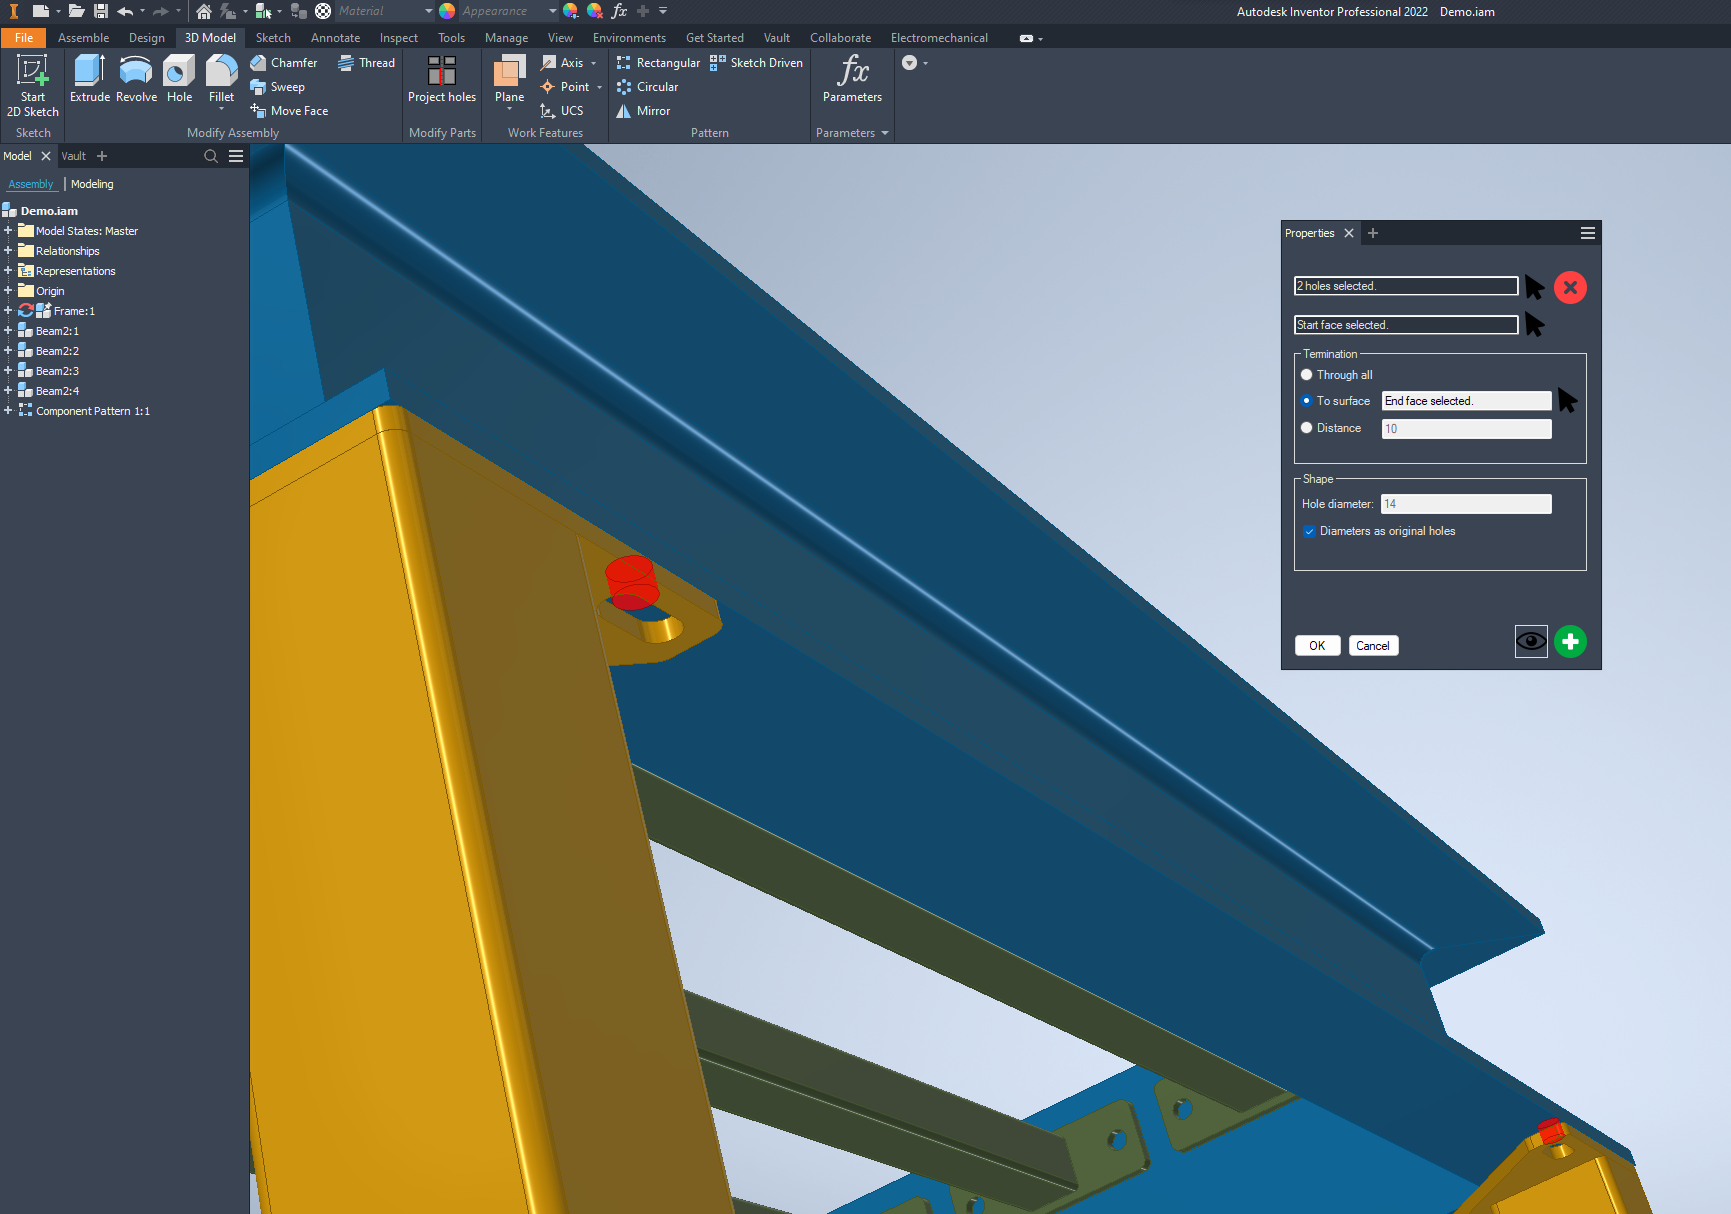Open the File menu
The image size is (1731, 1214).
point(24,38)
